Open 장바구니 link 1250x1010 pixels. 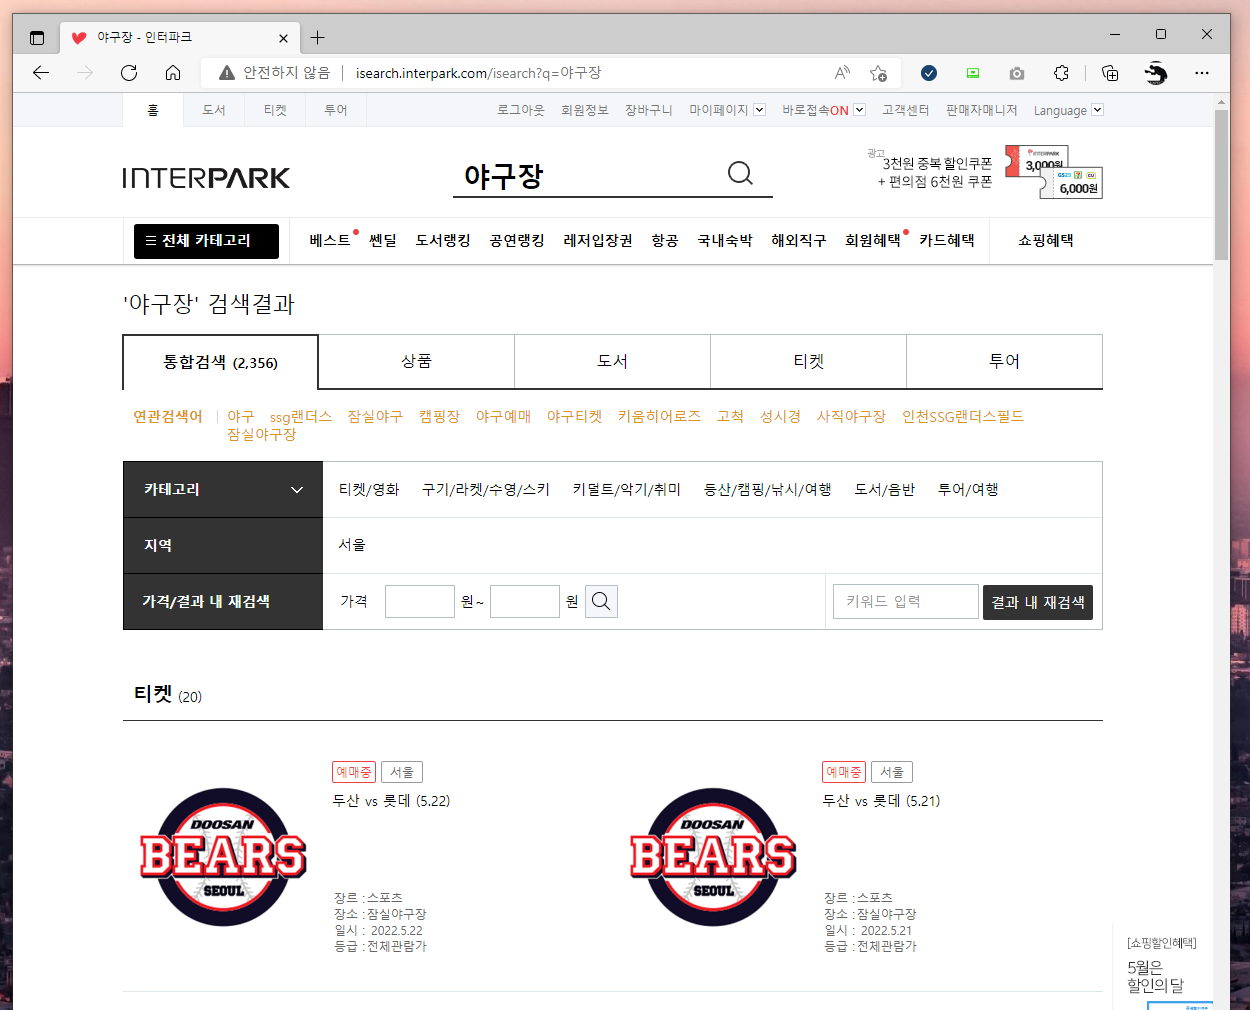click(x=649, y=110)
